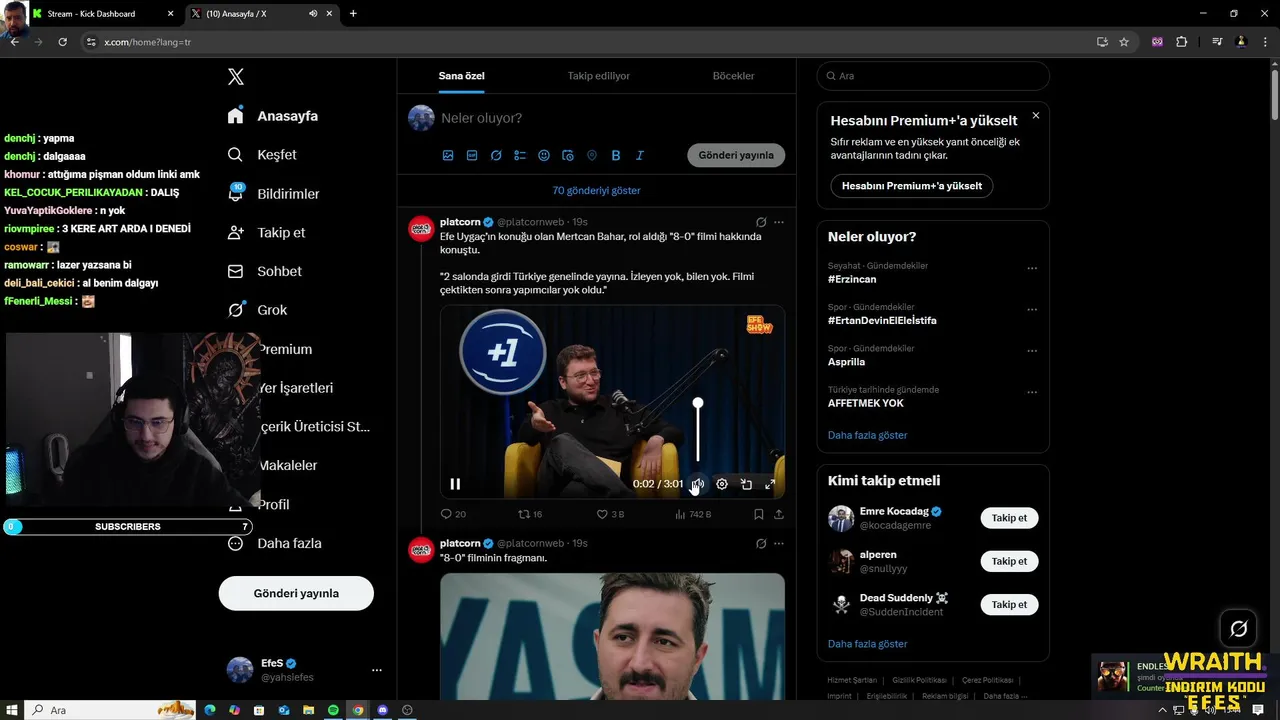Viewport: 1280px width, 720px height.
Task: Toggle picture-in-picture for video
Action: click(746, 484)
